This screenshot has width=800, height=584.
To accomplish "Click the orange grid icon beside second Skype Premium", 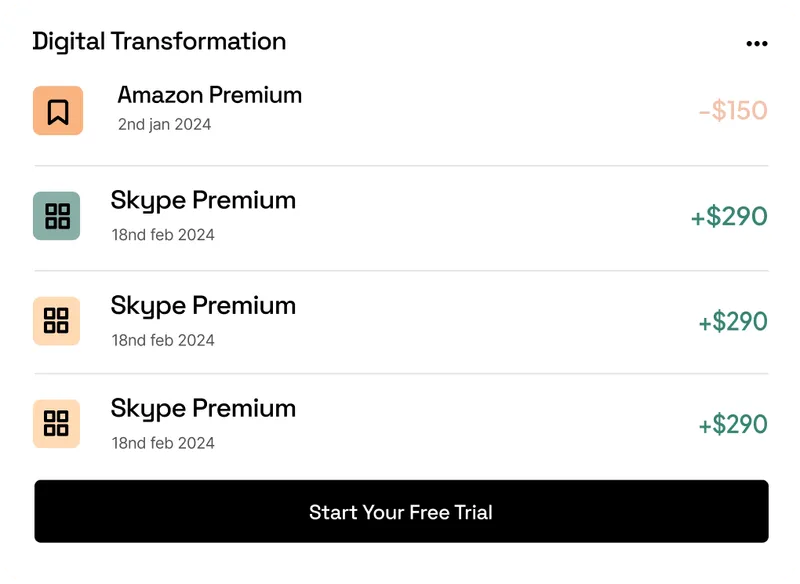I will click(57, 319).
